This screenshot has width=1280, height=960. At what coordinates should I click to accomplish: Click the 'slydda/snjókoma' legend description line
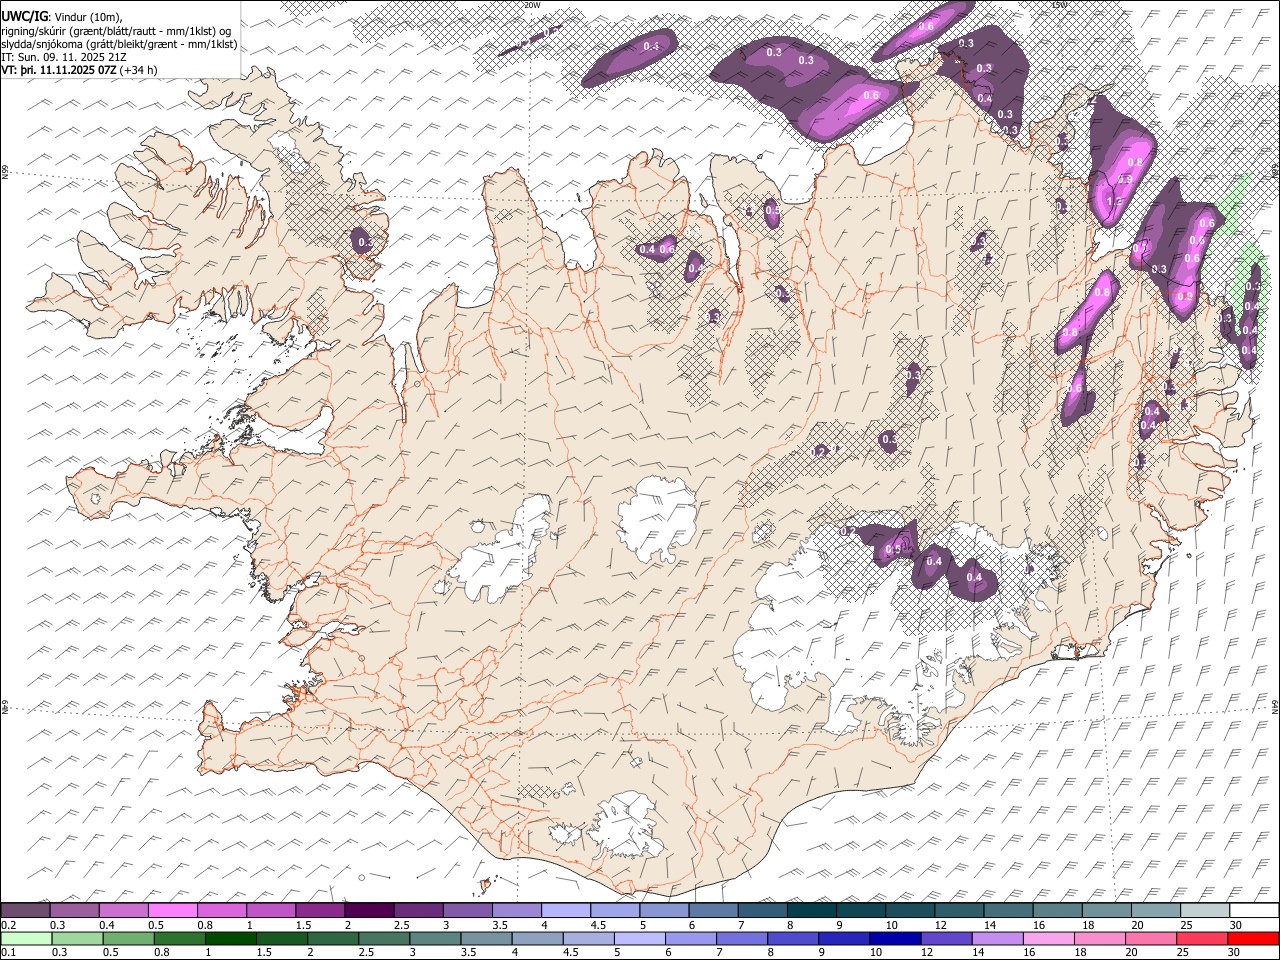click(x=119, y=44)
